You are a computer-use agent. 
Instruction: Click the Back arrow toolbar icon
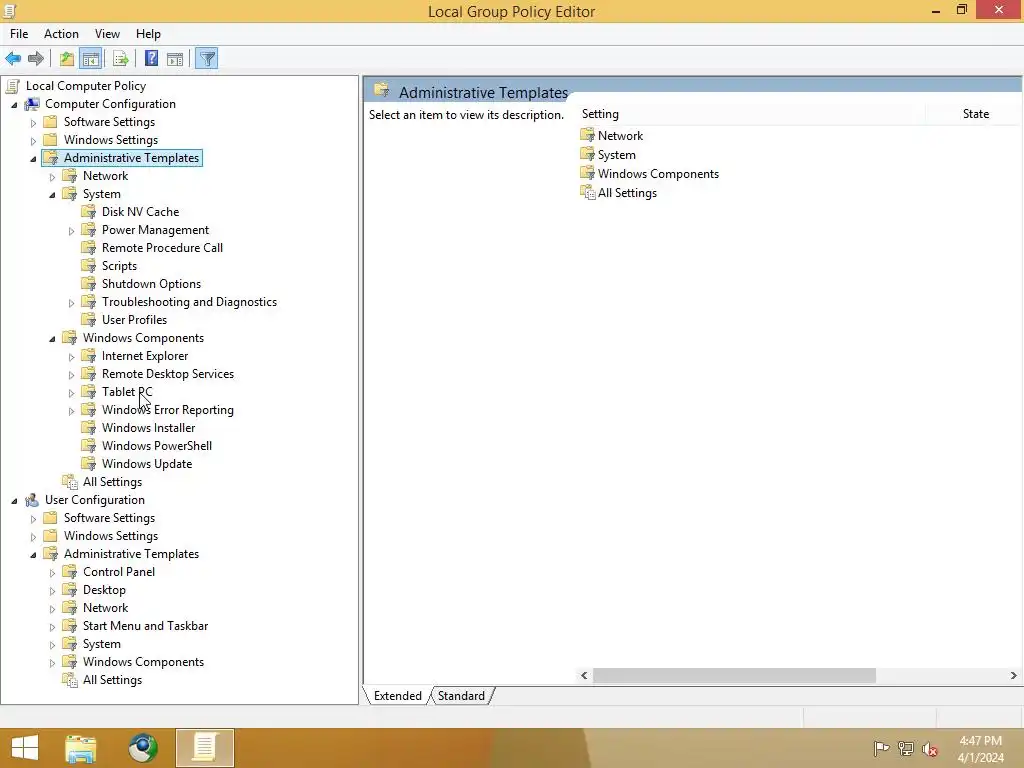tap(13, 59)
